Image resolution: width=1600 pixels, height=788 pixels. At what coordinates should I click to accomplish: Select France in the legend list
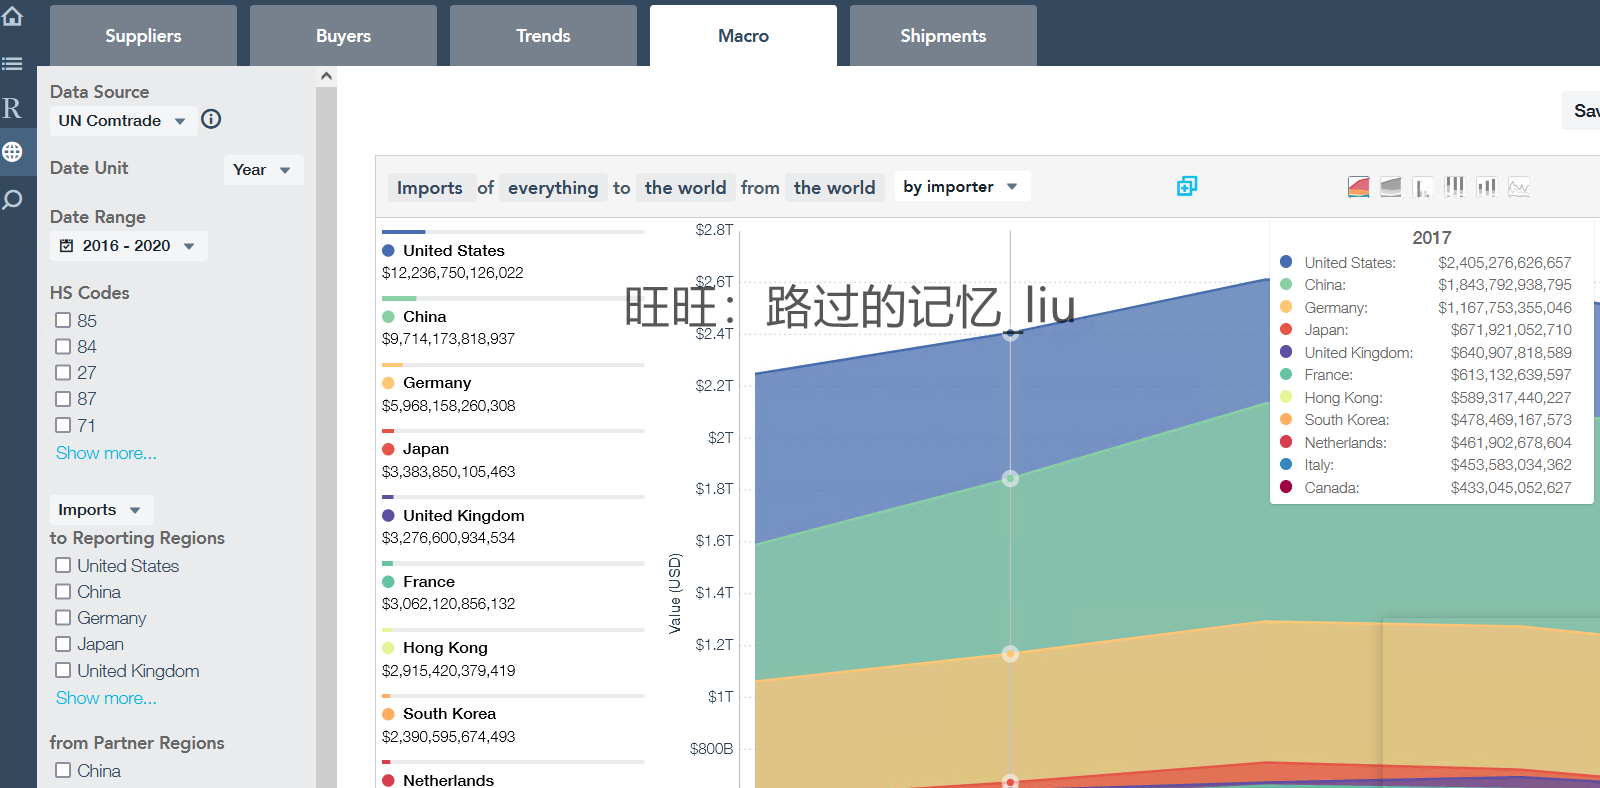[x=429, y=581]
